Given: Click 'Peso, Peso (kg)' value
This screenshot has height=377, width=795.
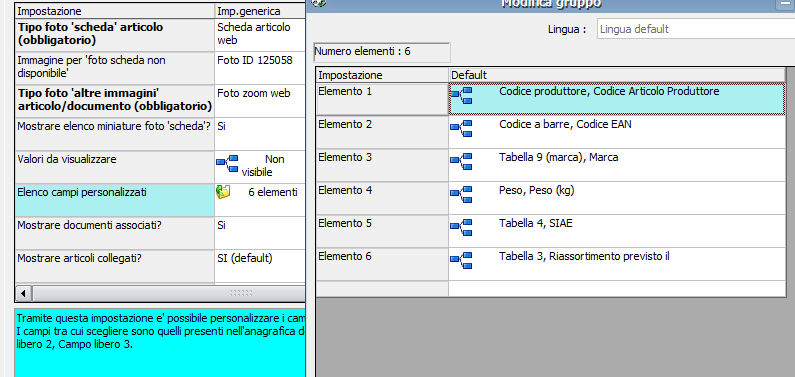Looking at the screenshot, I should point(536,190).
